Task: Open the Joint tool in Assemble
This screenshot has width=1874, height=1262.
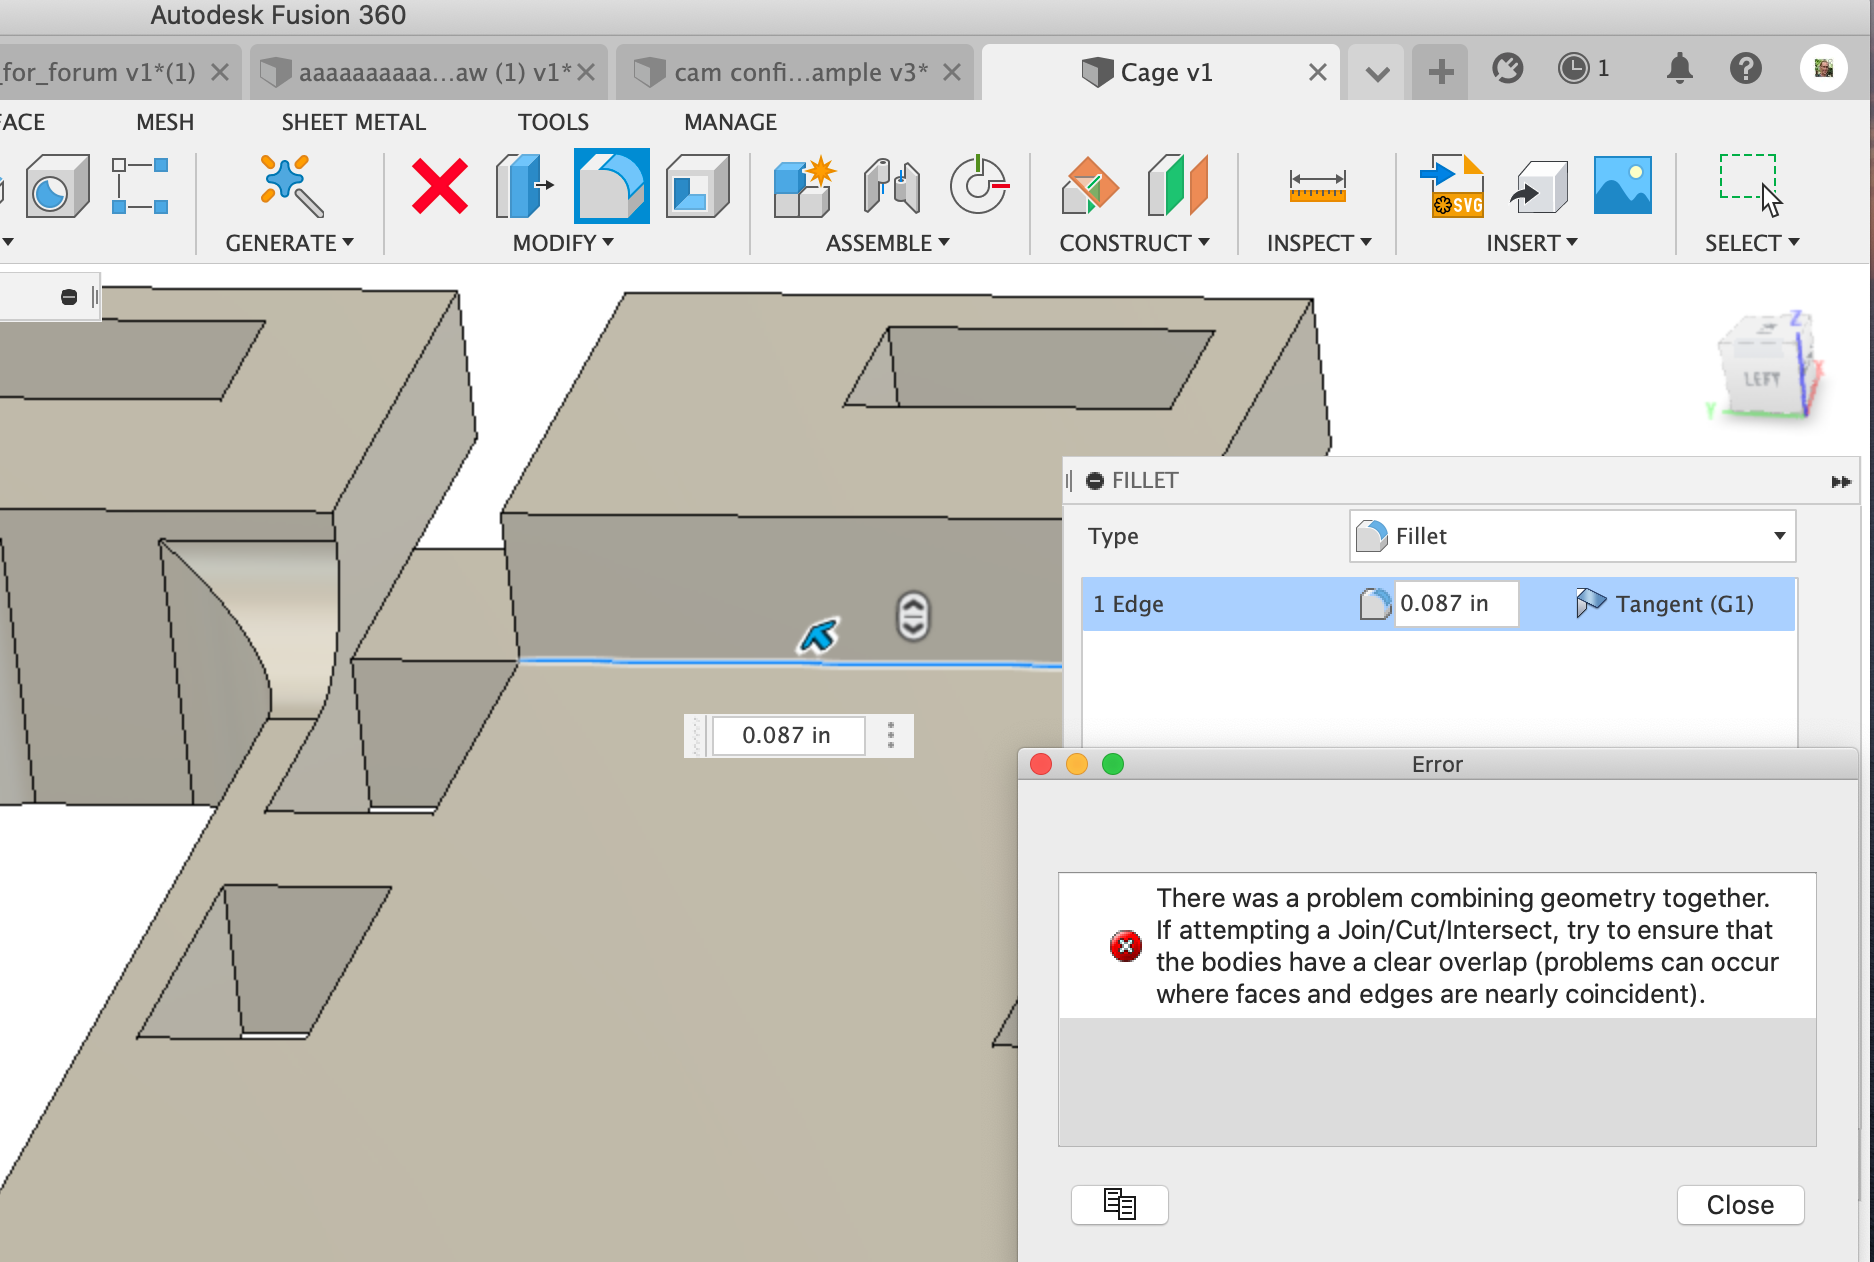Action: (889, 186)
